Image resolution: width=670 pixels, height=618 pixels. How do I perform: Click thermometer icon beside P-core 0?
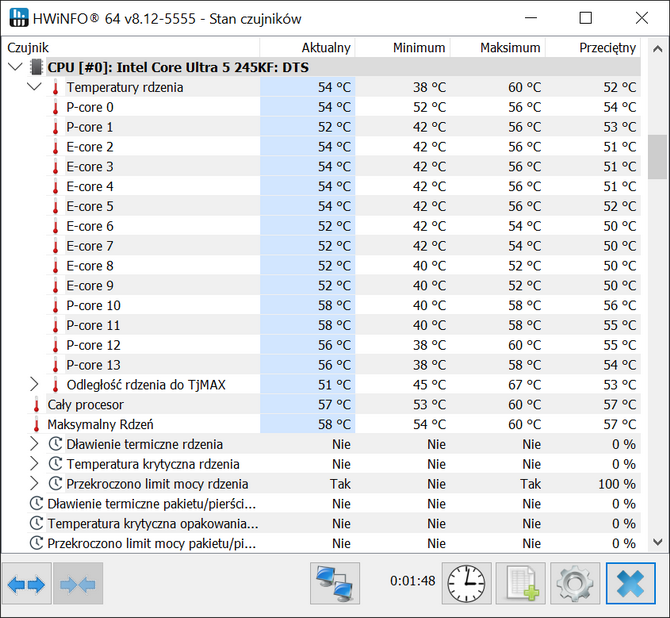point(55,107)
